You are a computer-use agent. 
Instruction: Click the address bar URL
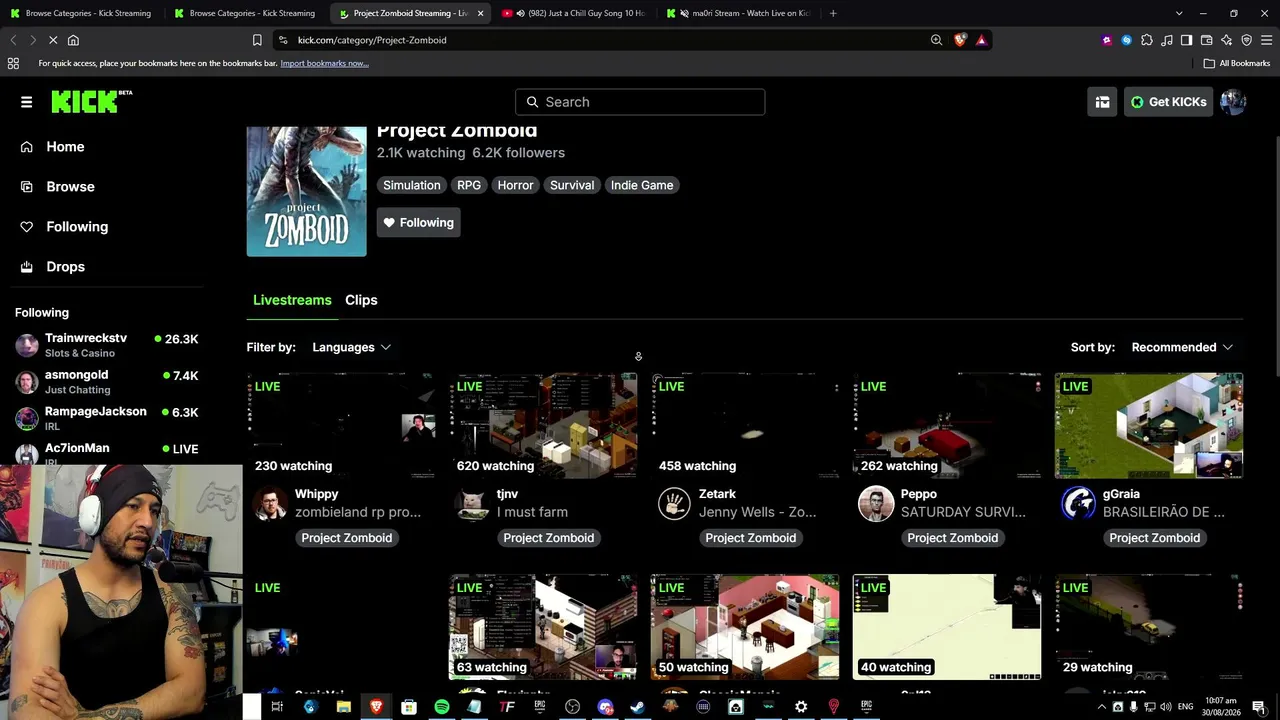[x=372, y=40]
